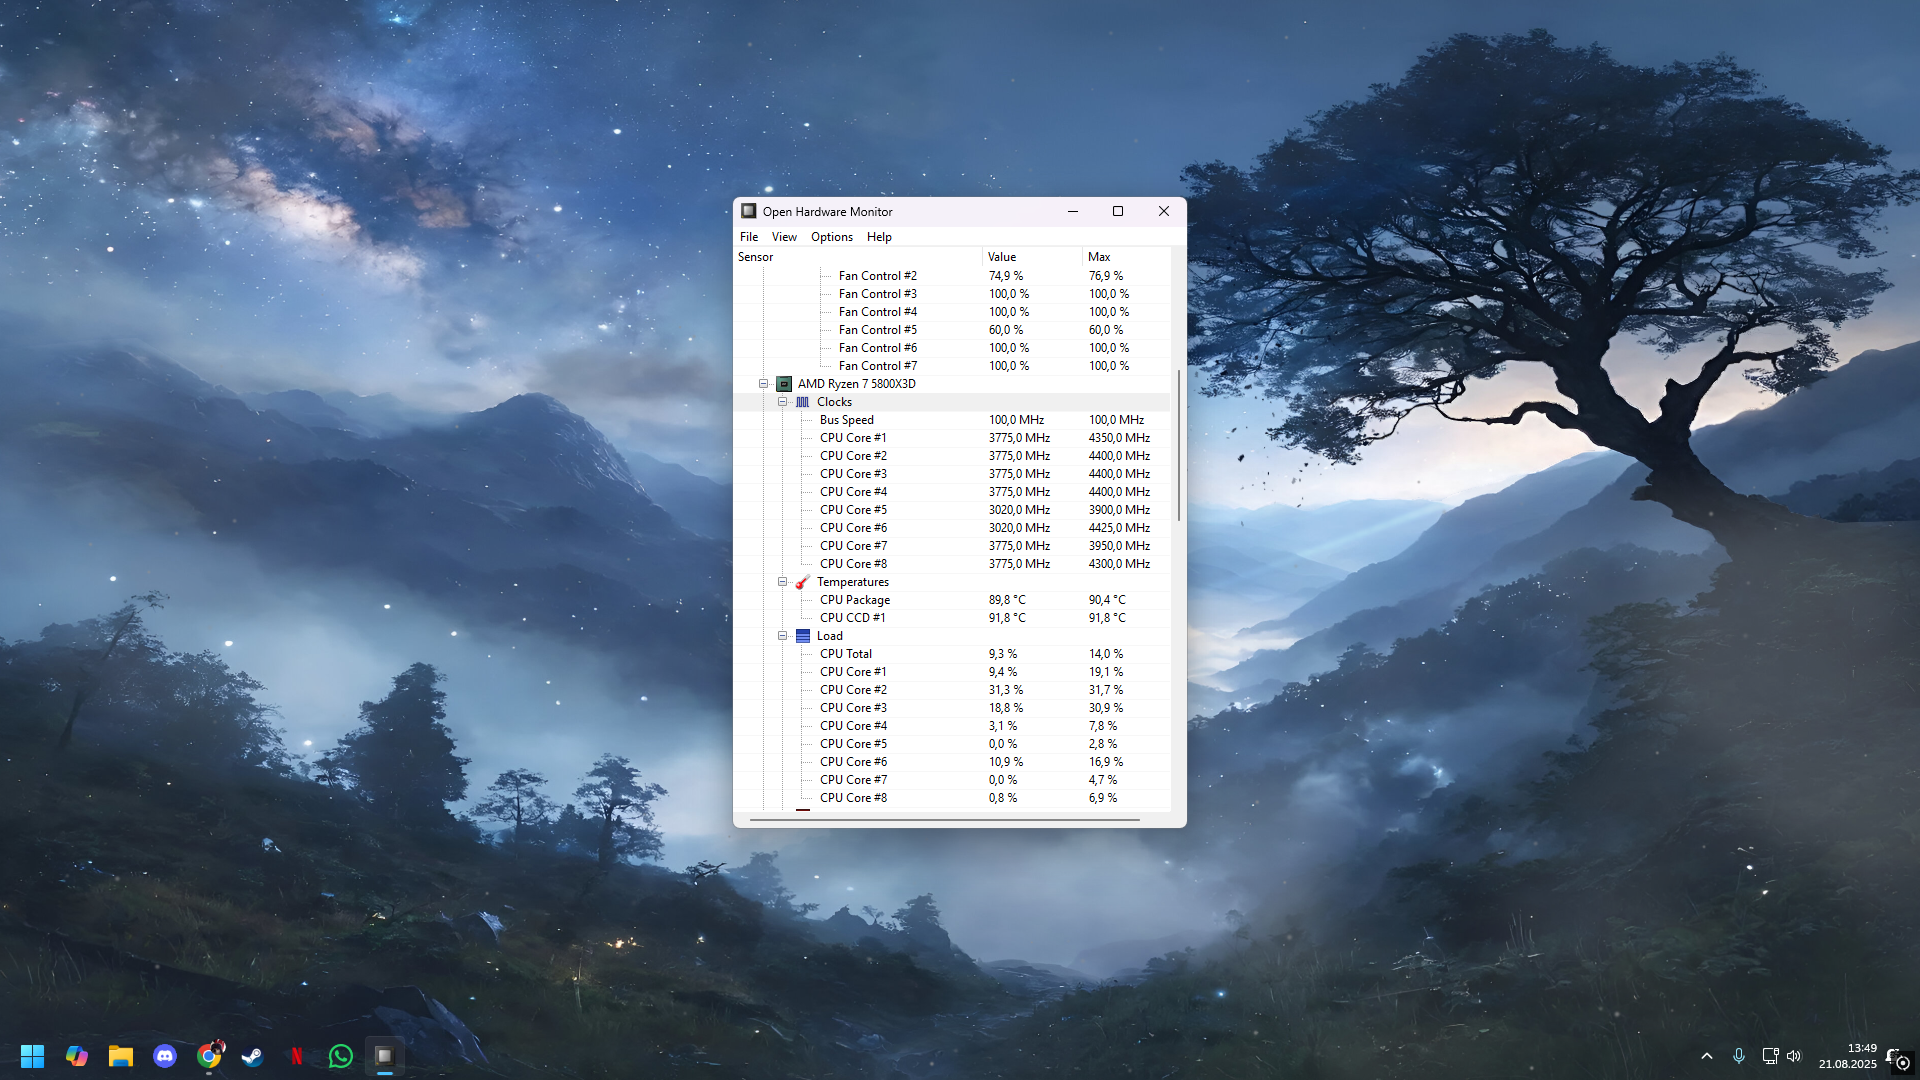
Task: Click the volume speaker tray icon
Action: 1794,1056
